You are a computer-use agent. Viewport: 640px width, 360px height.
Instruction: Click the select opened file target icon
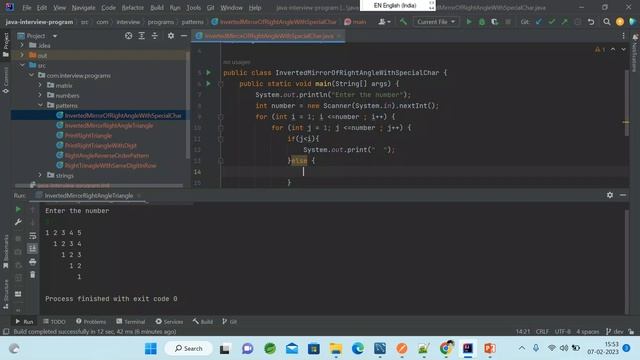pos(129,36)
